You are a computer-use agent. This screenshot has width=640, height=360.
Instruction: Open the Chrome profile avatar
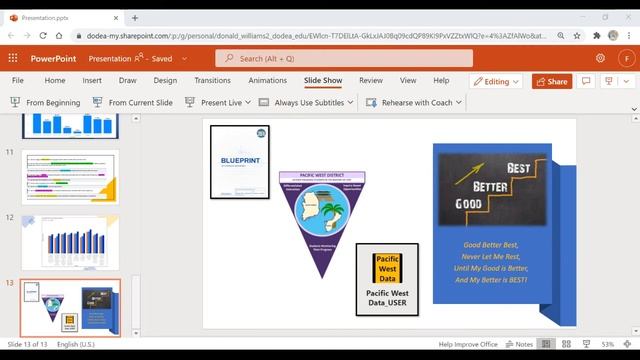click(x=613, y=36)
